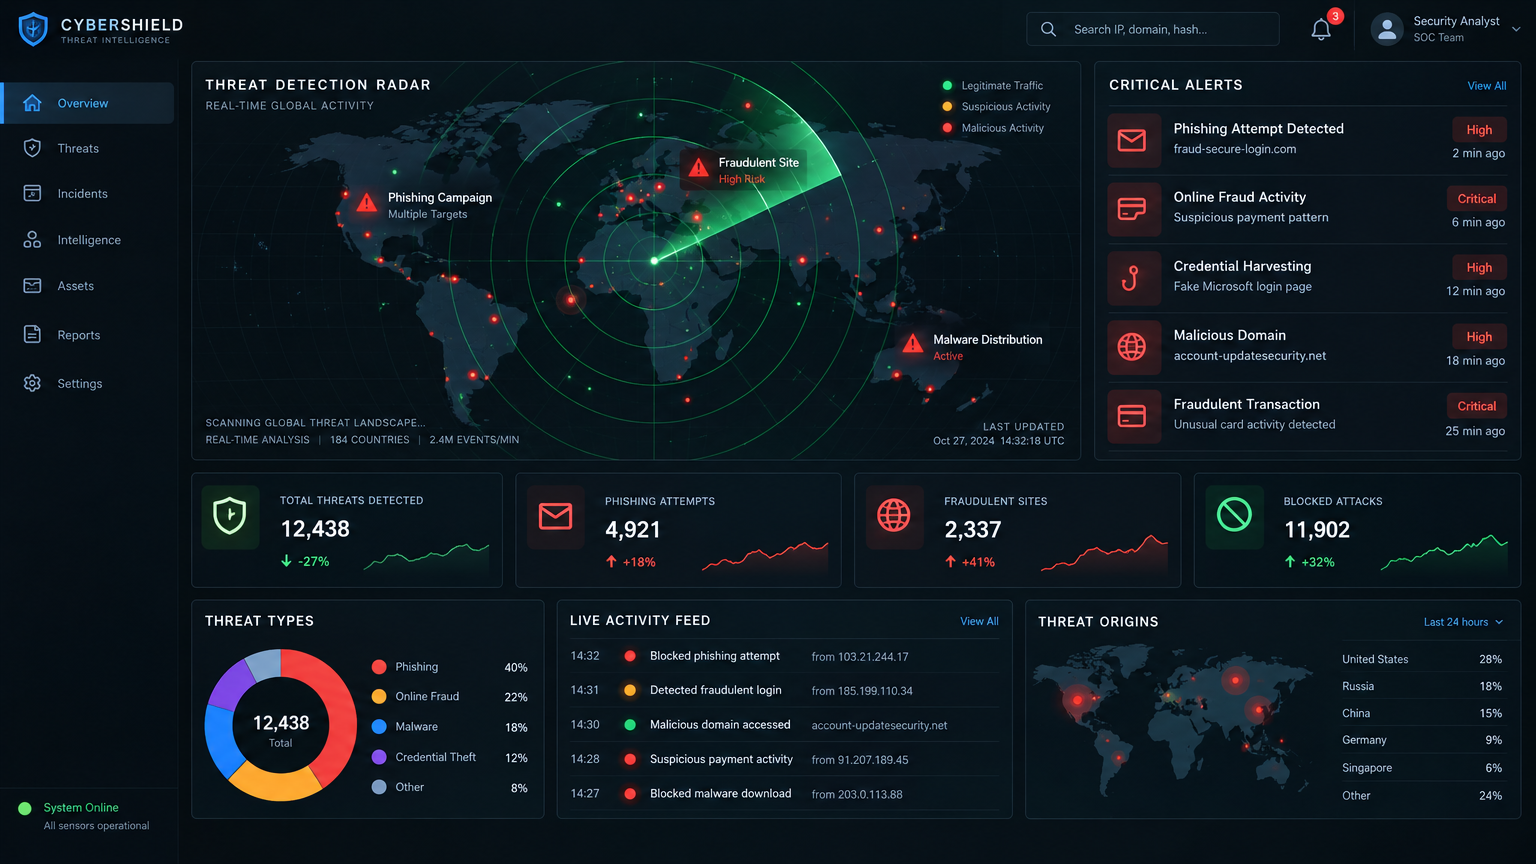
Task: View all critical alerts
Action: [x=1486, y=86]
